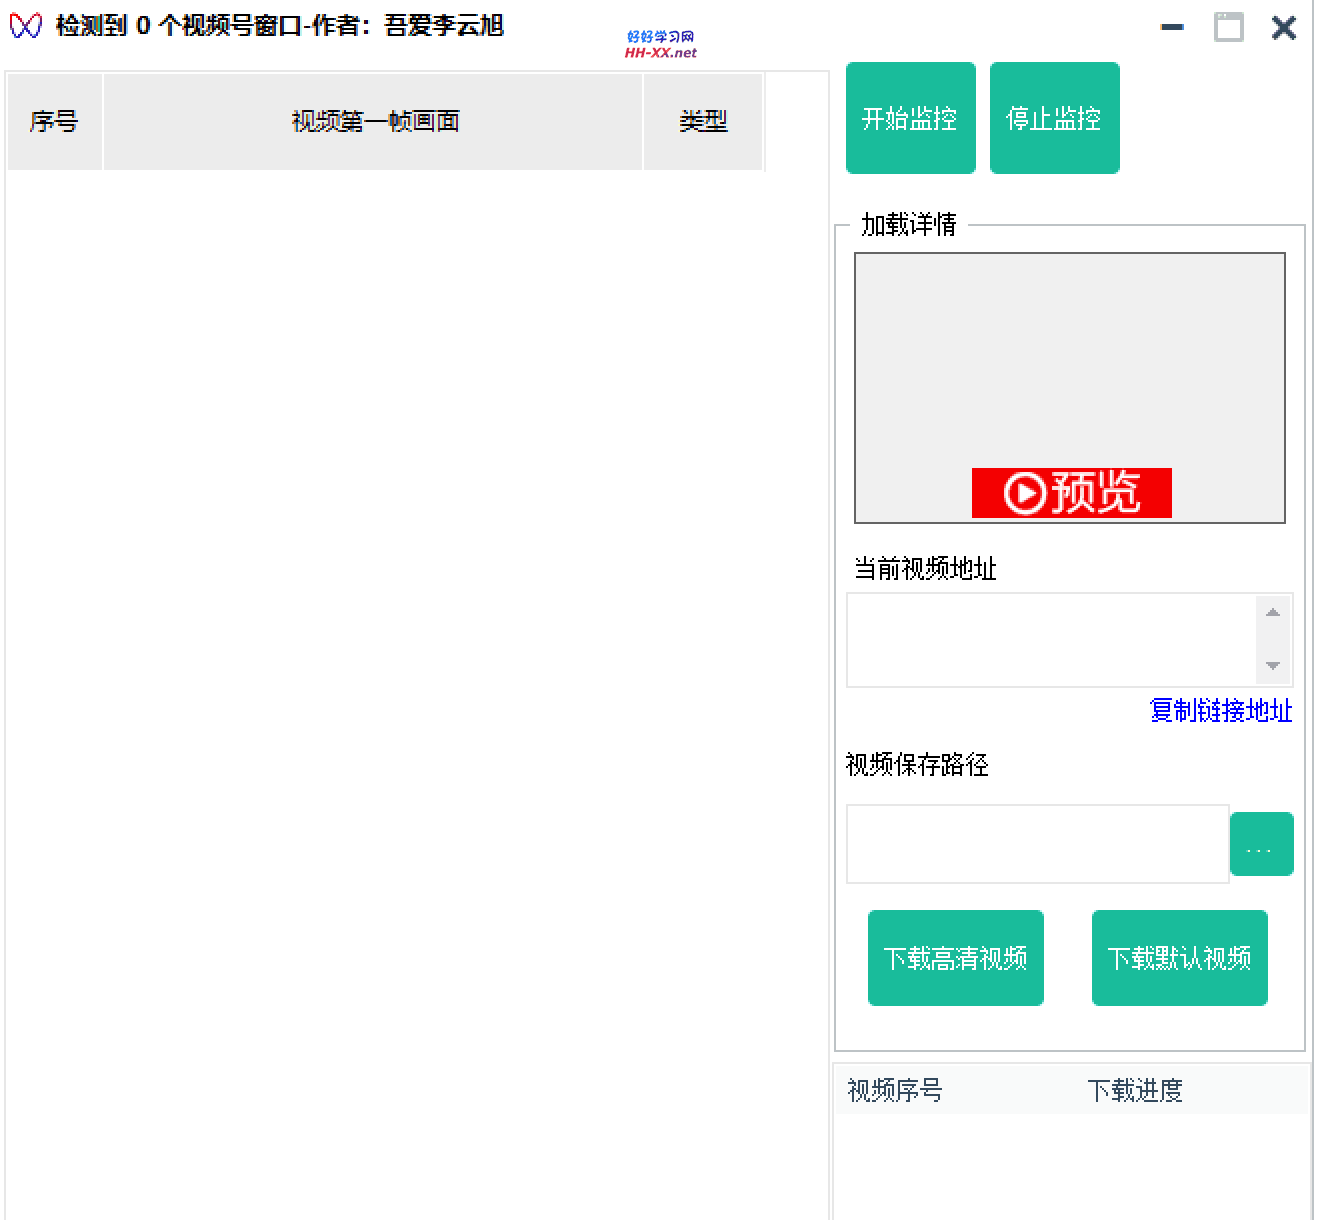This screenshot has width=1322, height=1220.
Task: Close the video monitor window
Action: click(1283, 28)
